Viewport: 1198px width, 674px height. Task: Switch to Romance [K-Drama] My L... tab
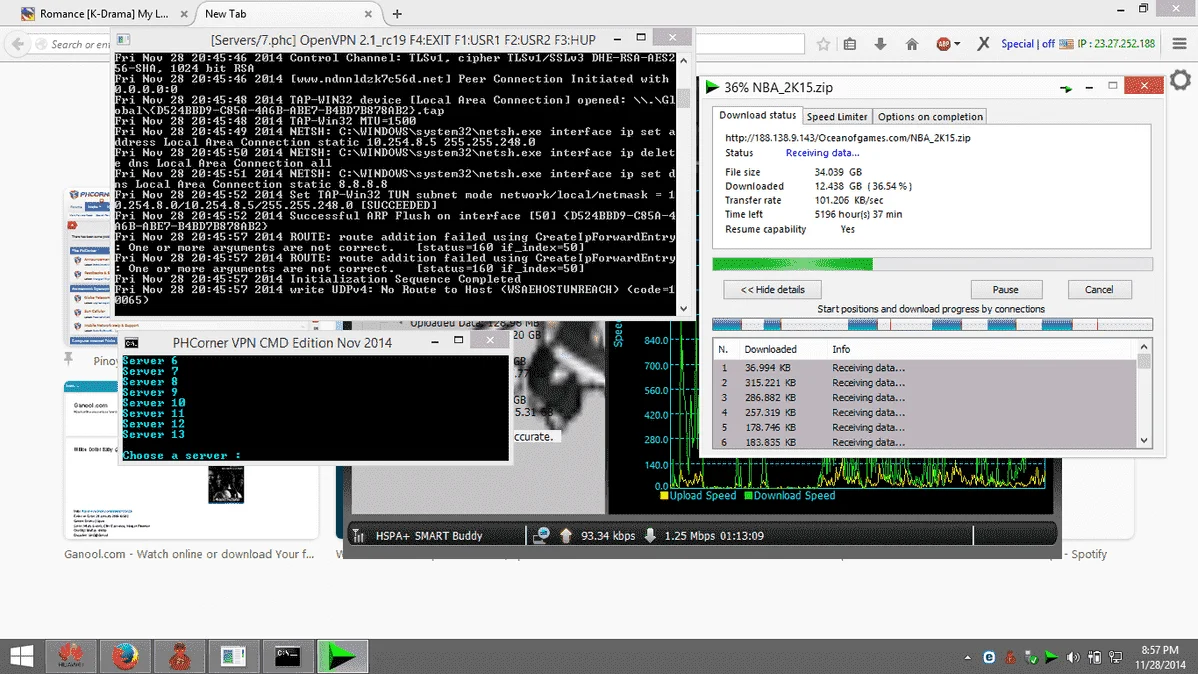(x=104, y=14)
